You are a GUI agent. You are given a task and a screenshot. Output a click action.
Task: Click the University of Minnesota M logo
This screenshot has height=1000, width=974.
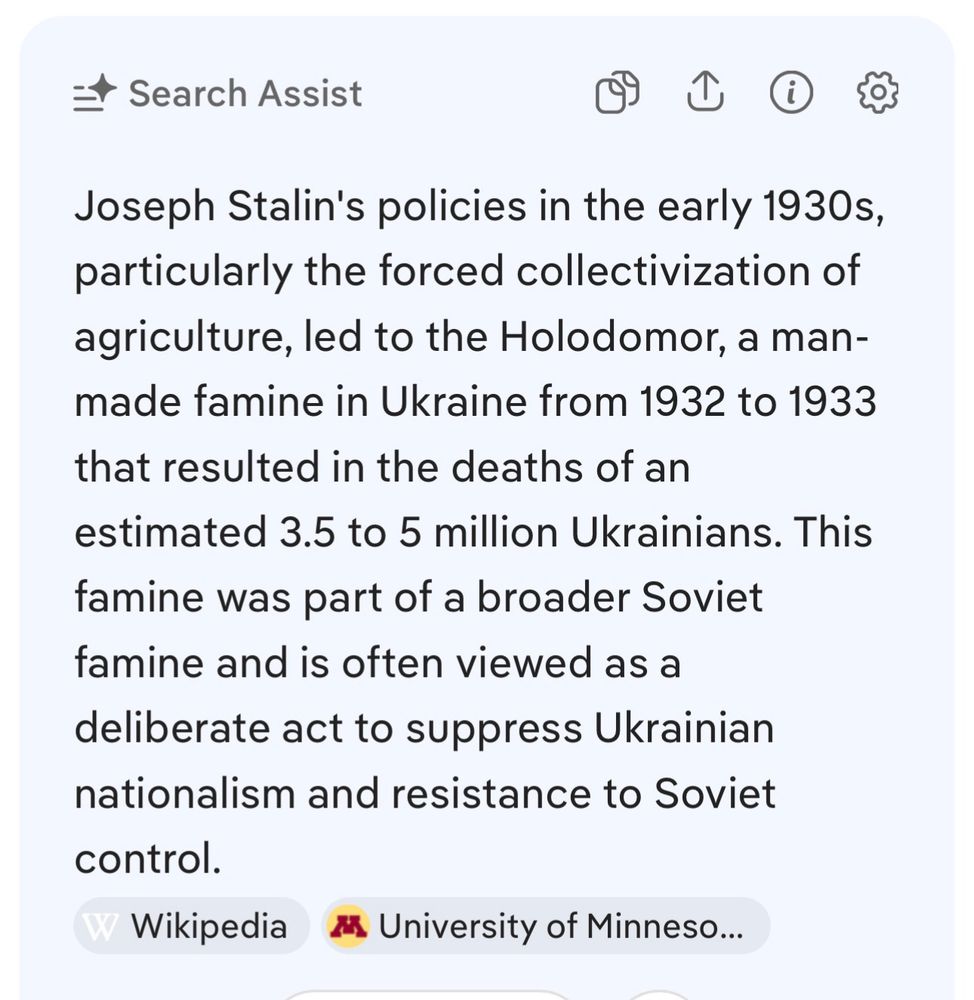click(348, 926)
